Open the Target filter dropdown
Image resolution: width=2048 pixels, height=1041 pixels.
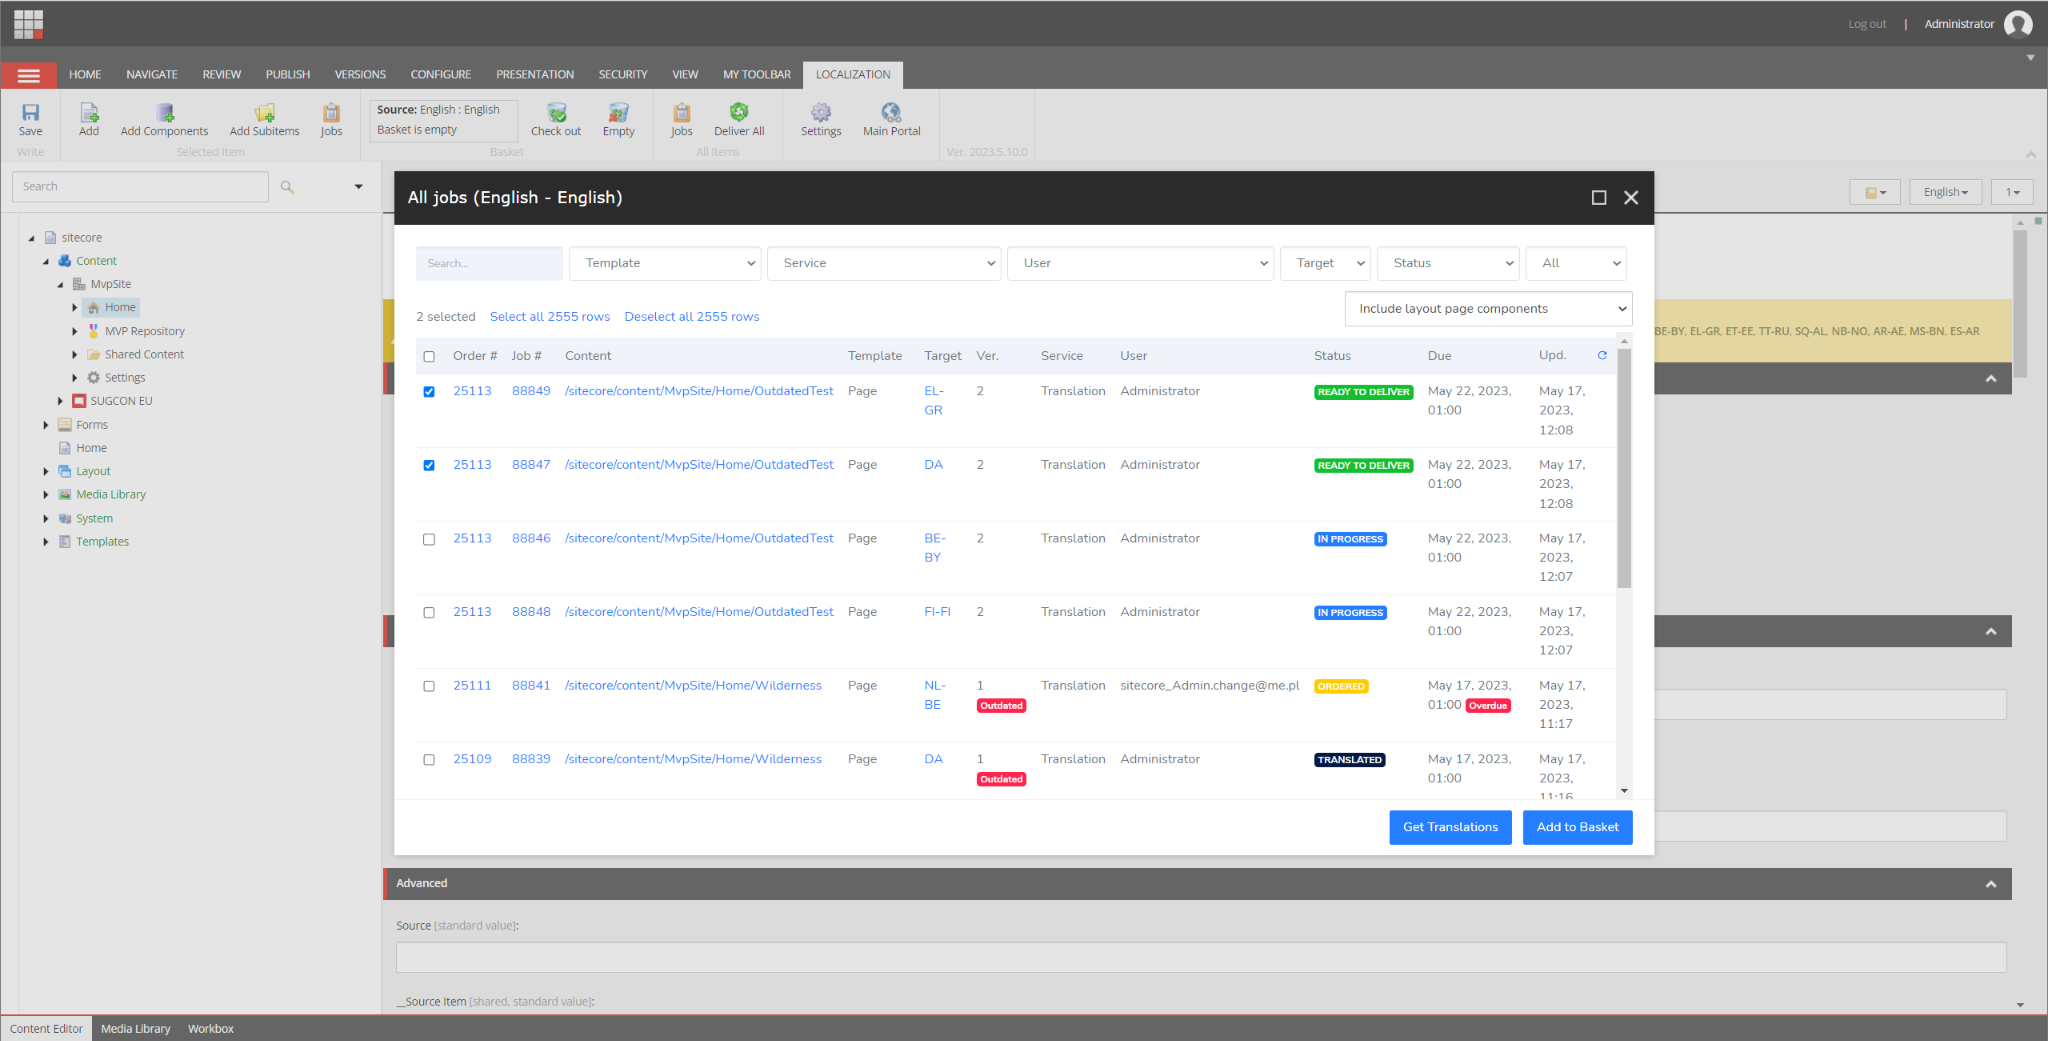[x=1325, y=263]
